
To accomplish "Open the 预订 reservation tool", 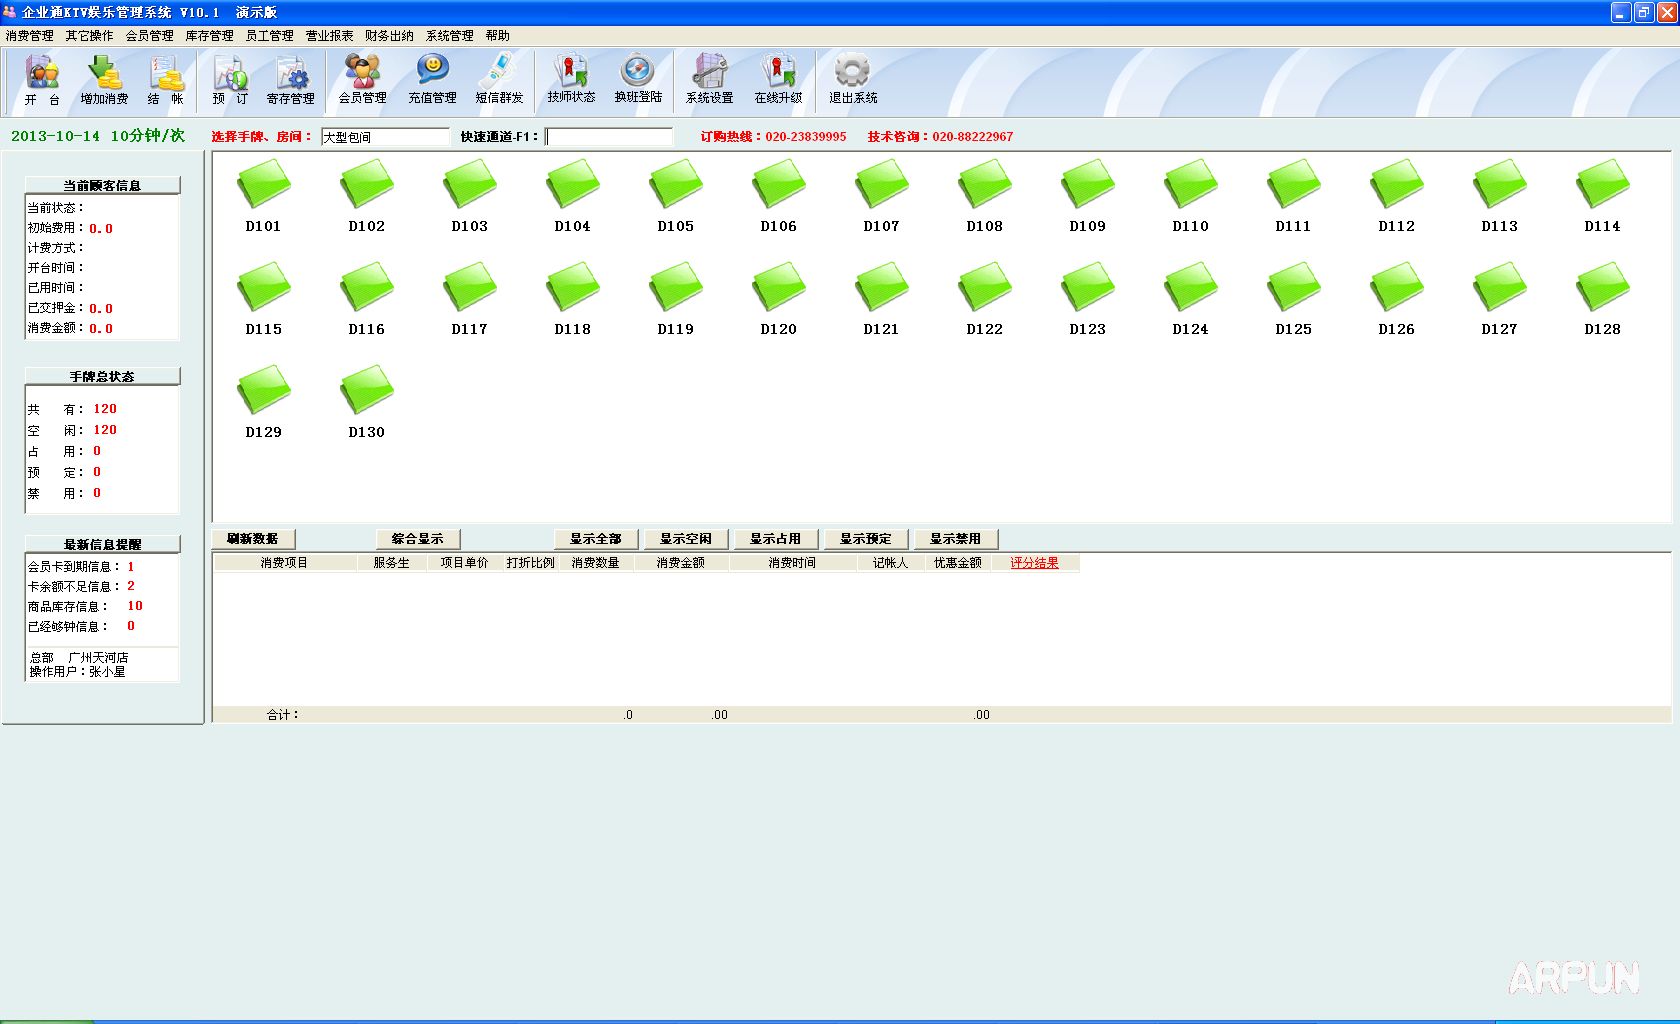I will (230, 80).
